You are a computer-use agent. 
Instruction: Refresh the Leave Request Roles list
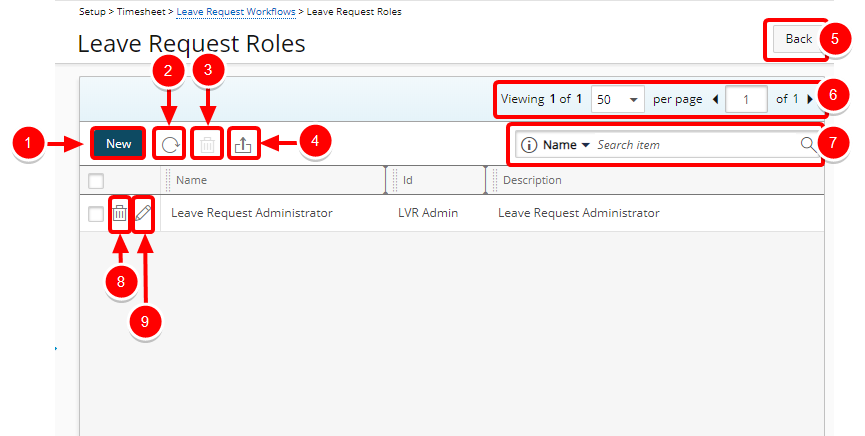(x=170, y=145)
